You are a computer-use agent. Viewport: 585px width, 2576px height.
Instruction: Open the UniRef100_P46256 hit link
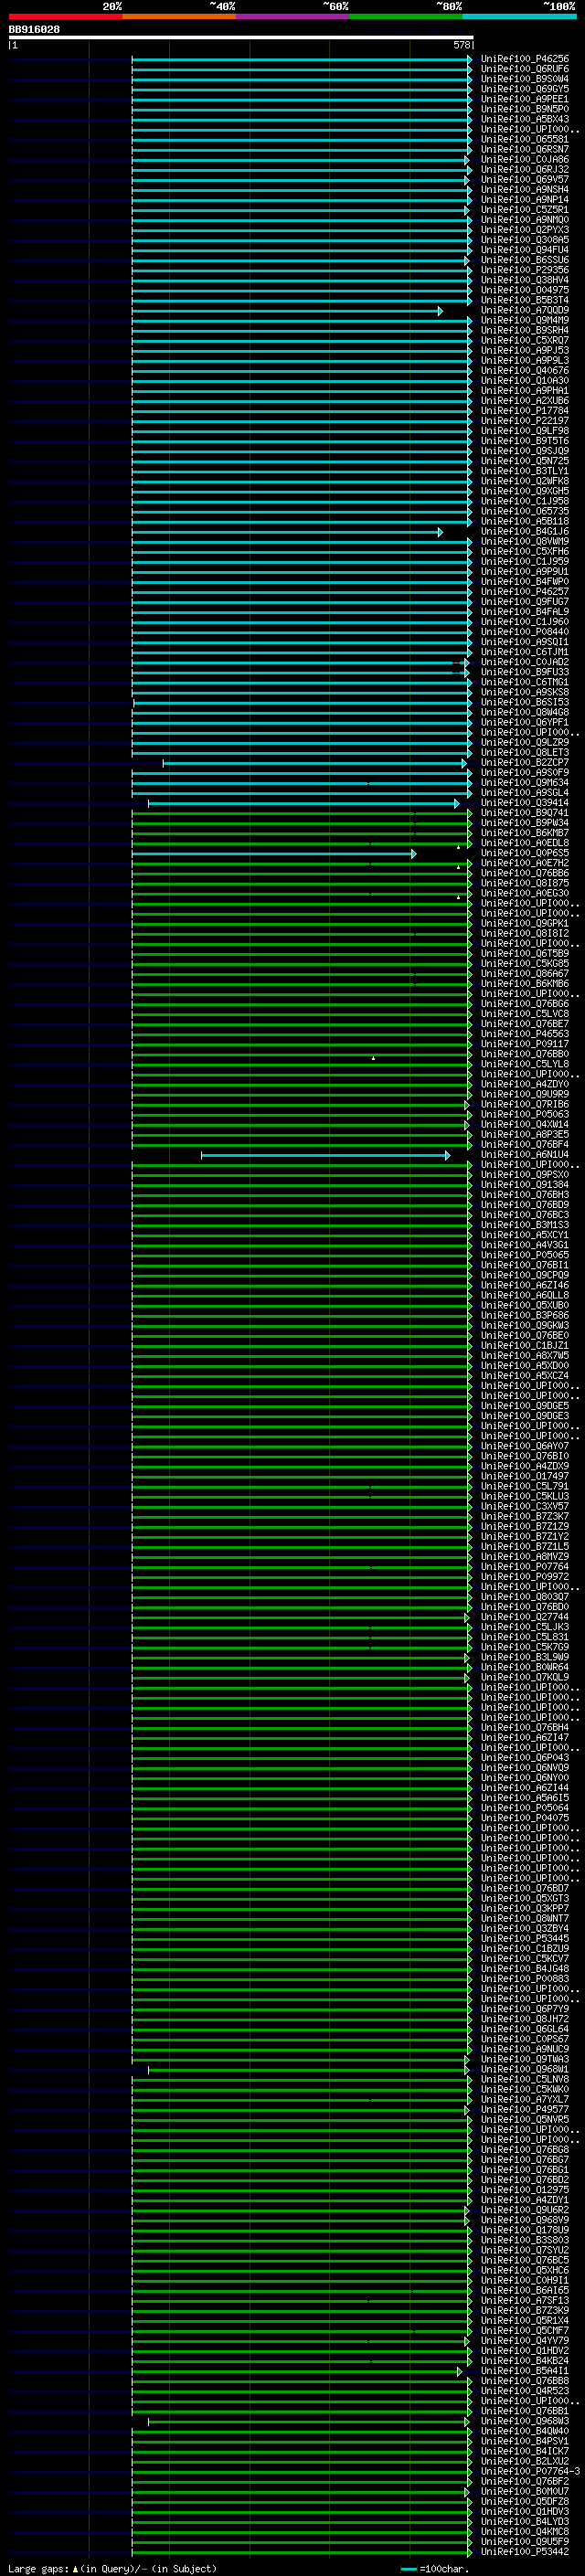point(524,60)
